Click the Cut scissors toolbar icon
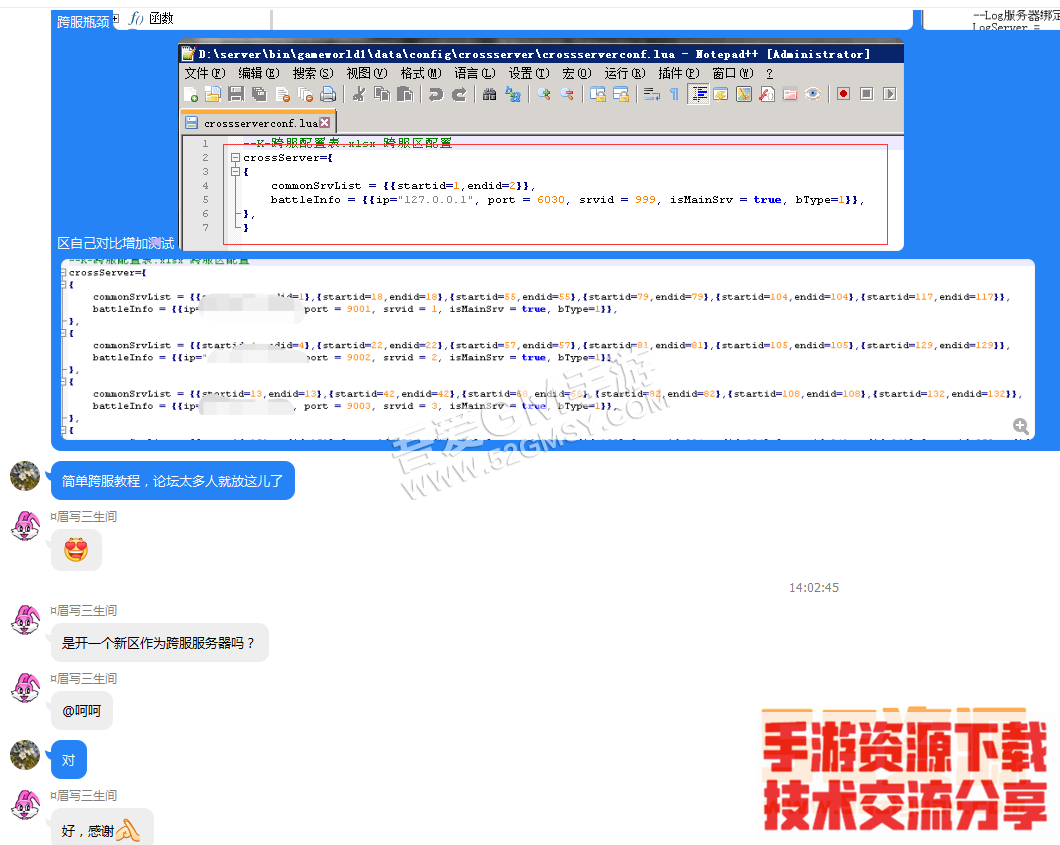1060x845 pixels. [358, 94]
